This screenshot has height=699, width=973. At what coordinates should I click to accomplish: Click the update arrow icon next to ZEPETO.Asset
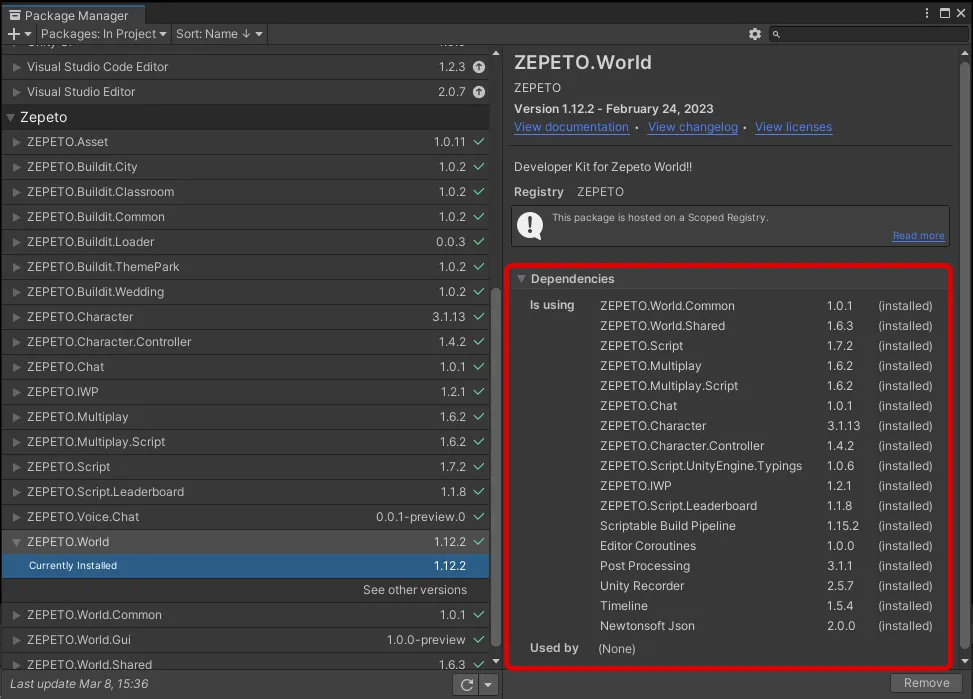477,142
